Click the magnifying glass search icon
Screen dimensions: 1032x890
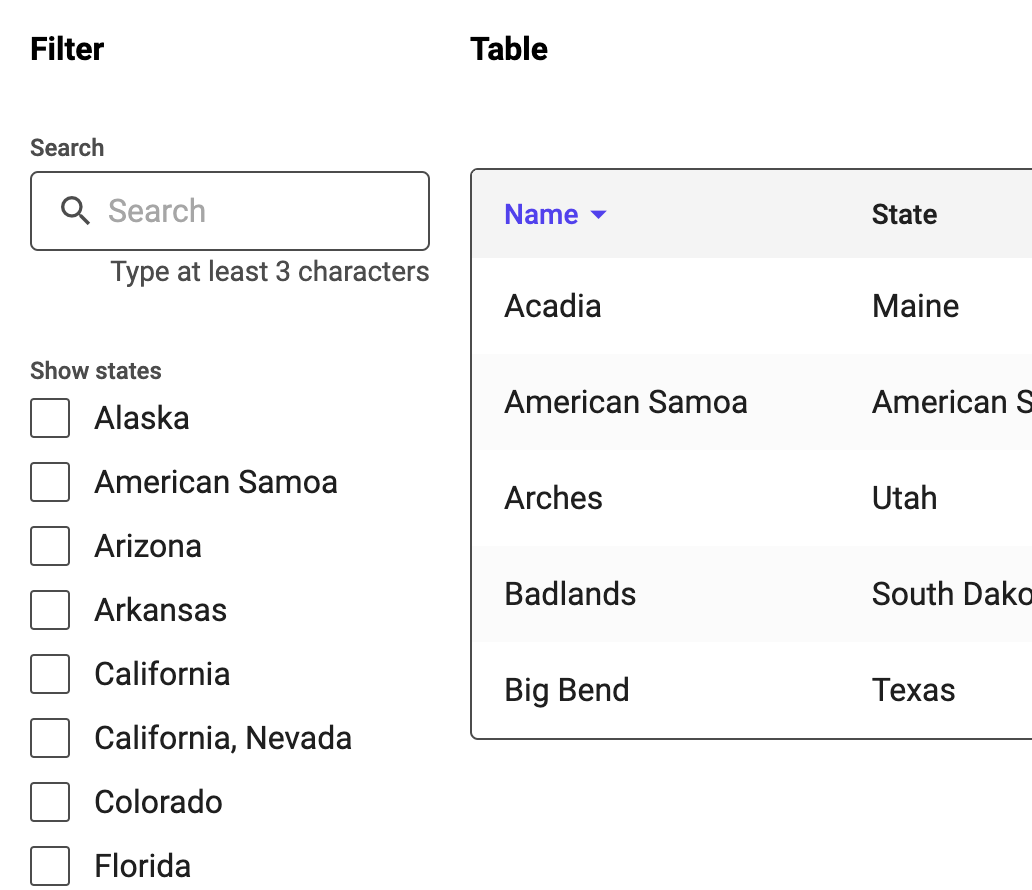click(x=75, y=211)
